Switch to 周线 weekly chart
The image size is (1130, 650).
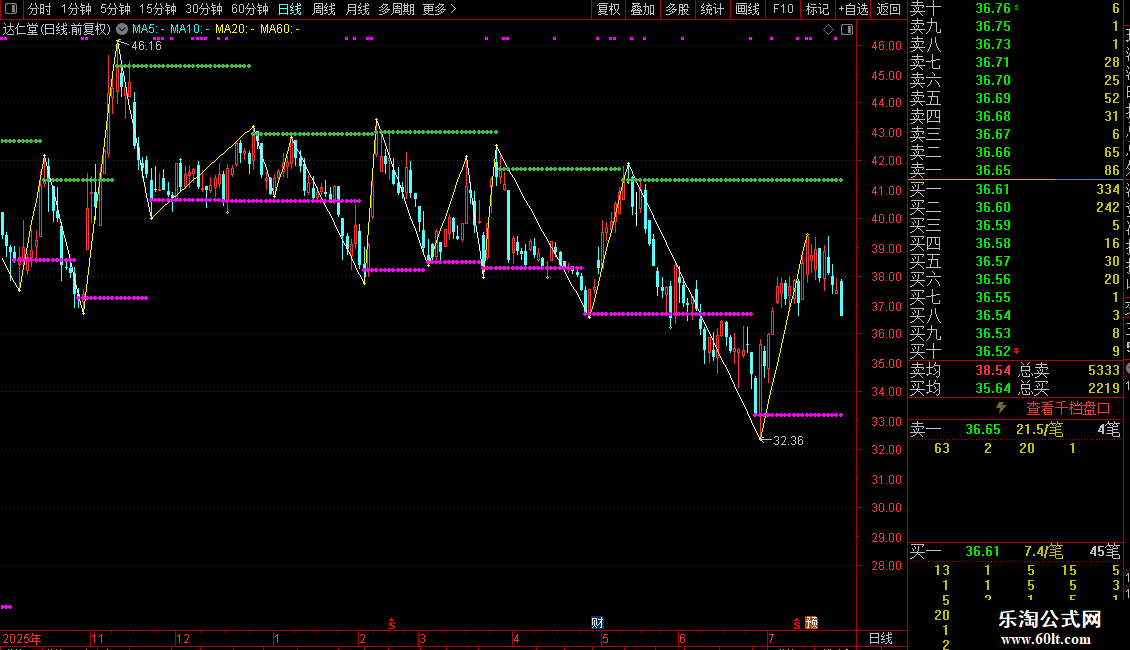pos(324,9)
